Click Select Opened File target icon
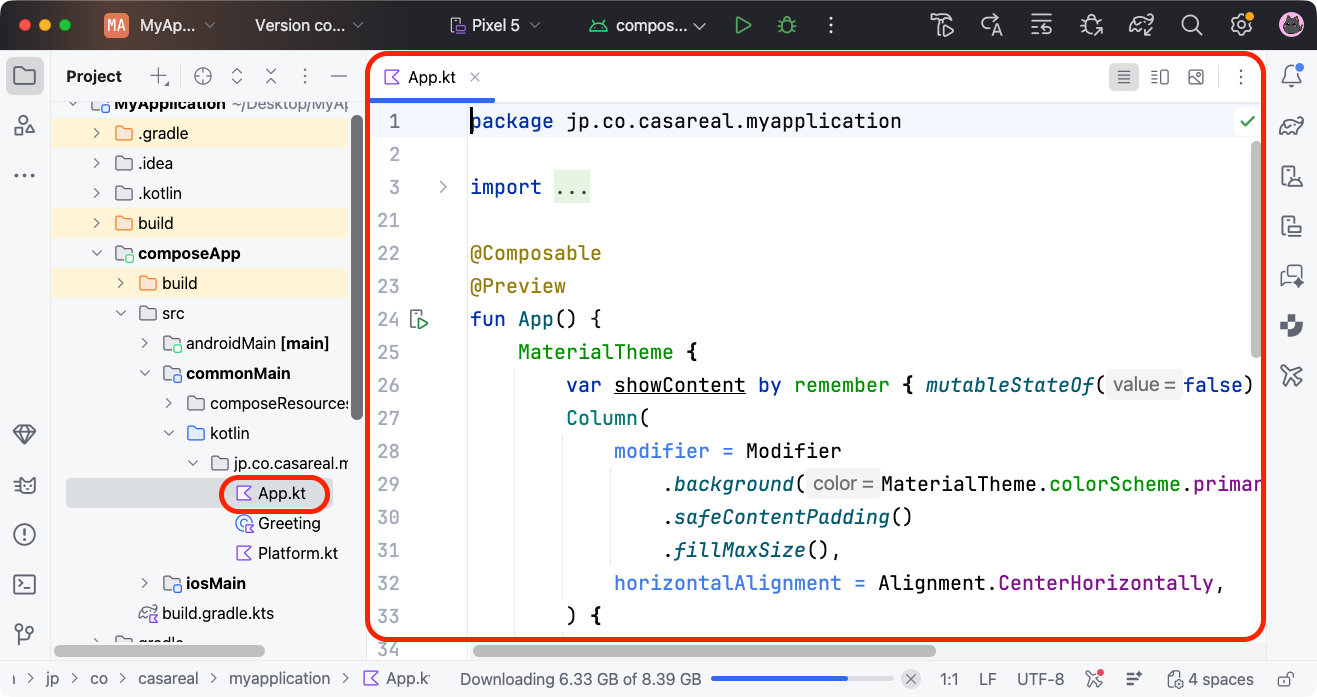Image resolution: width=1317 pixels, height=697 pixels. point(203,76)
